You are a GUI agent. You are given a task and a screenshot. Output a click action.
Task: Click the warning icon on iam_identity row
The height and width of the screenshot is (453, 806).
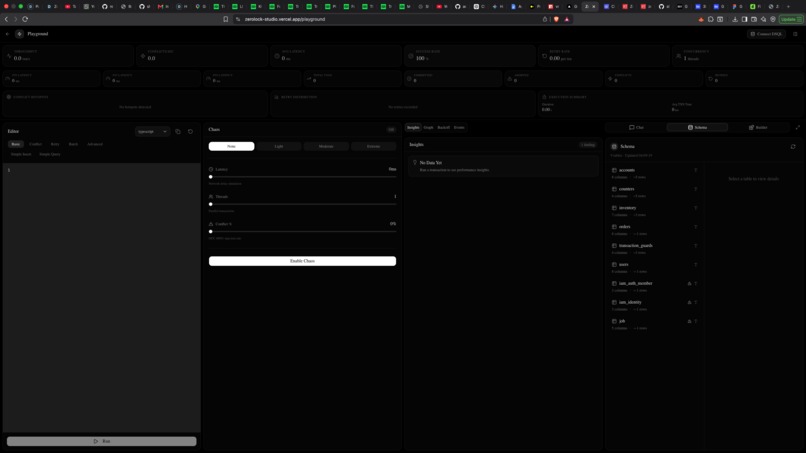pos(689,302)
